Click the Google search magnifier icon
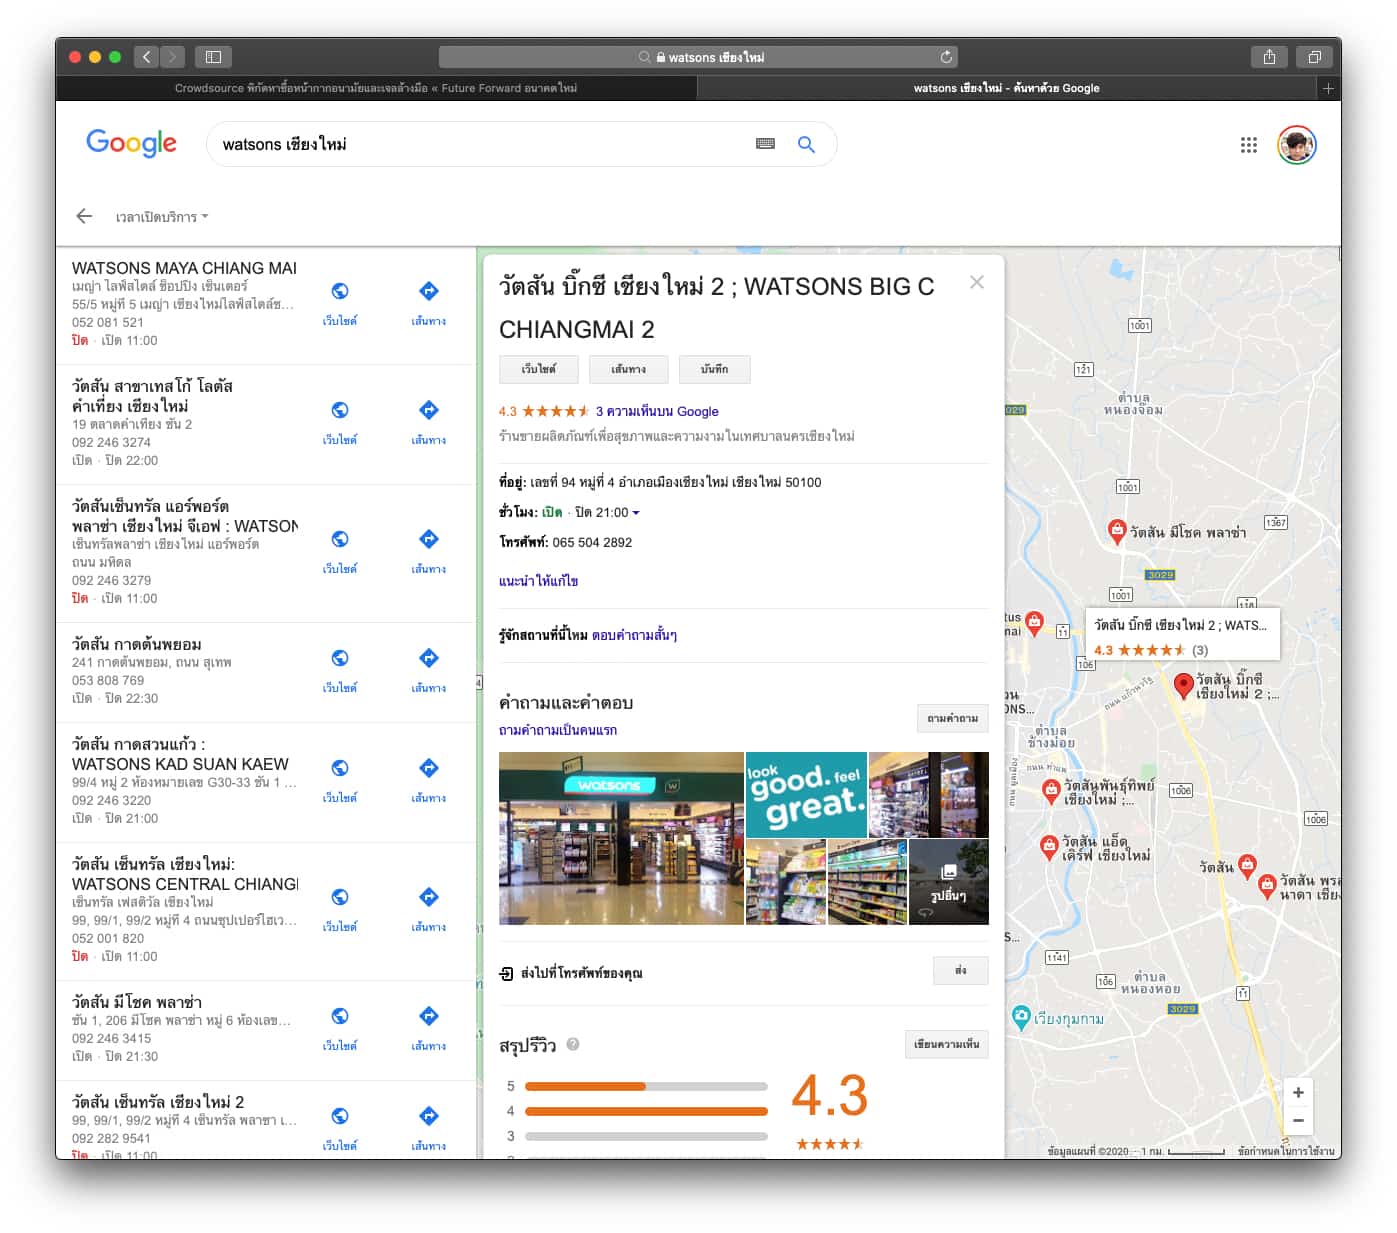 [x=806, y=145]
